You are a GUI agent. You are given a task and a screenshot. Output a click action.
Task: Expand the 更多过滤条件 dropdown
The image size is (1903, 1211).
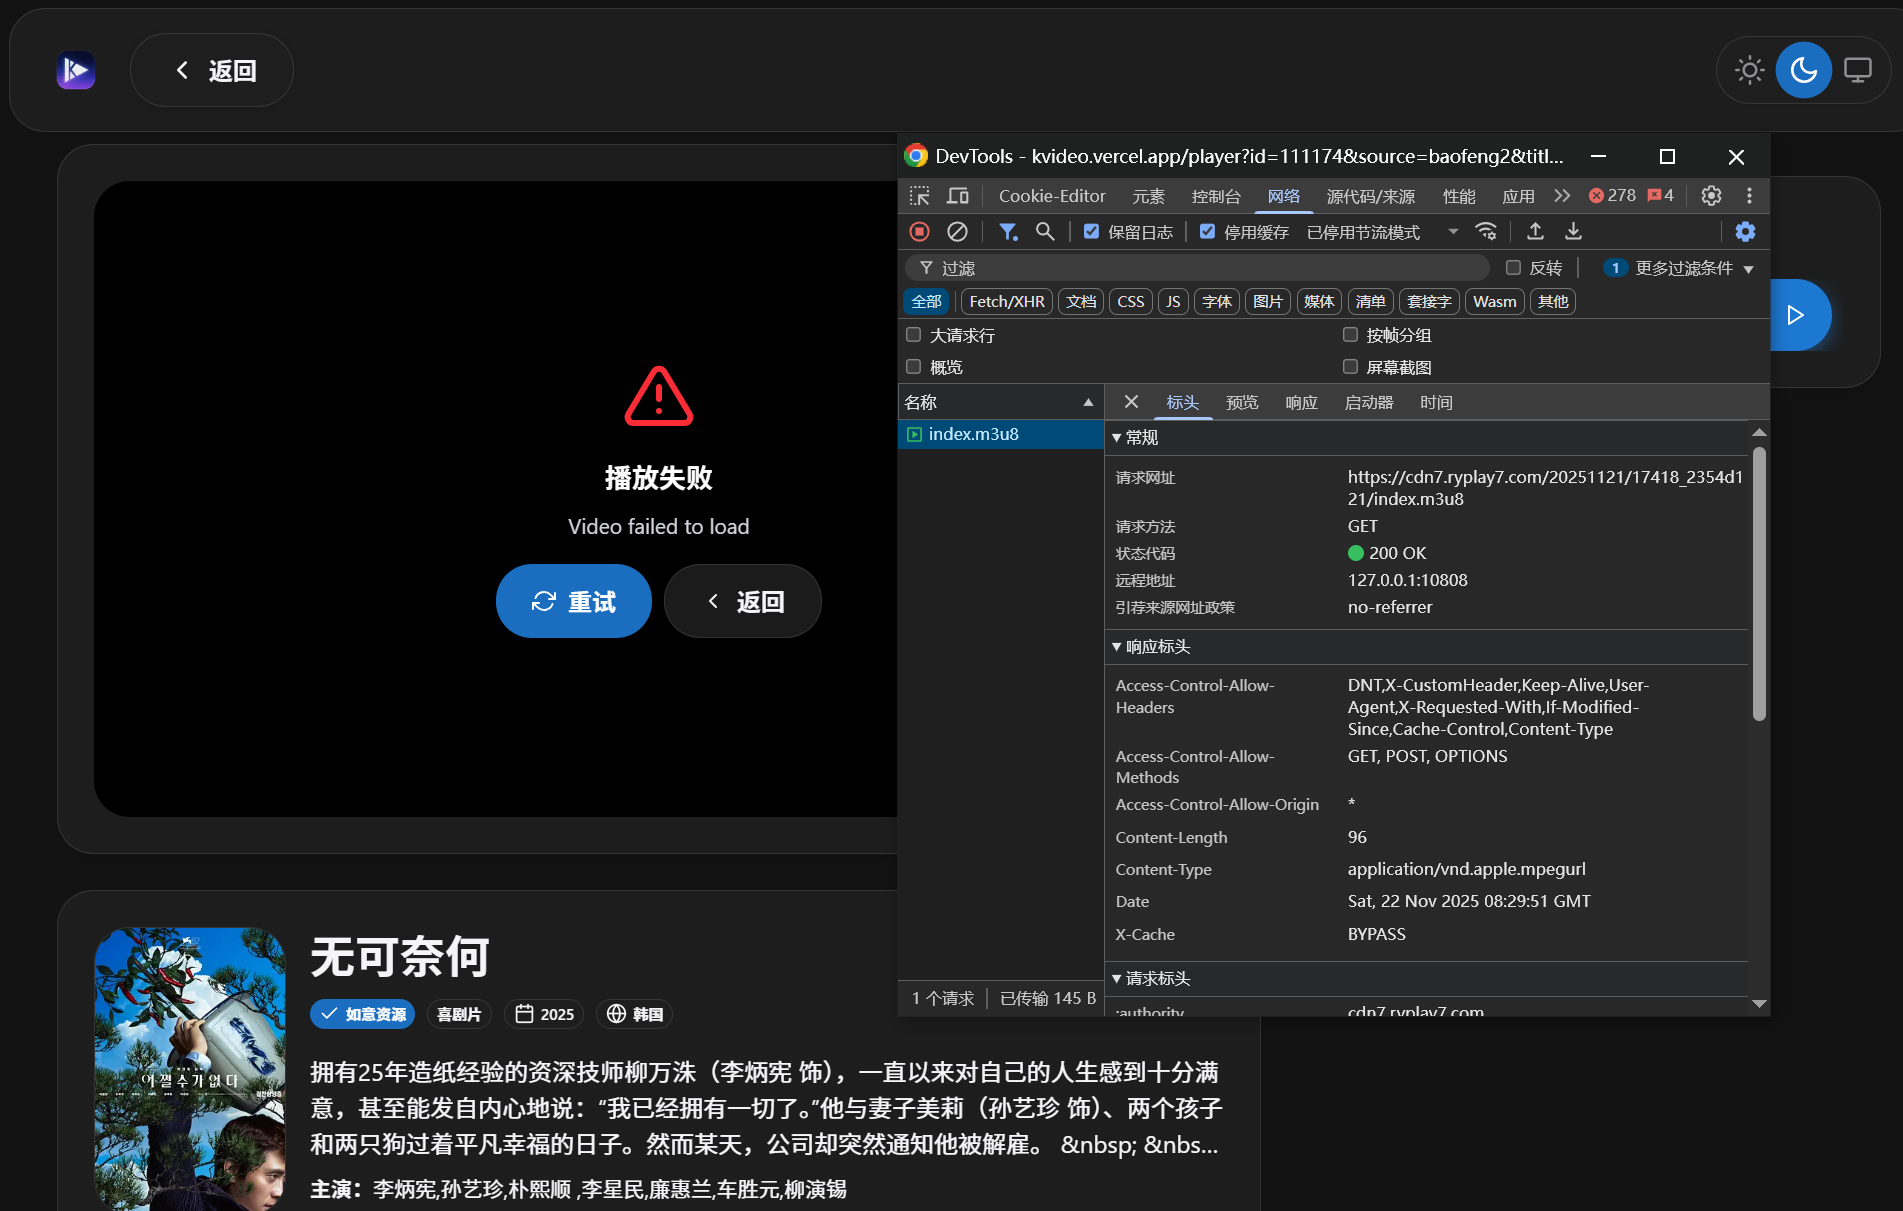1682,268
